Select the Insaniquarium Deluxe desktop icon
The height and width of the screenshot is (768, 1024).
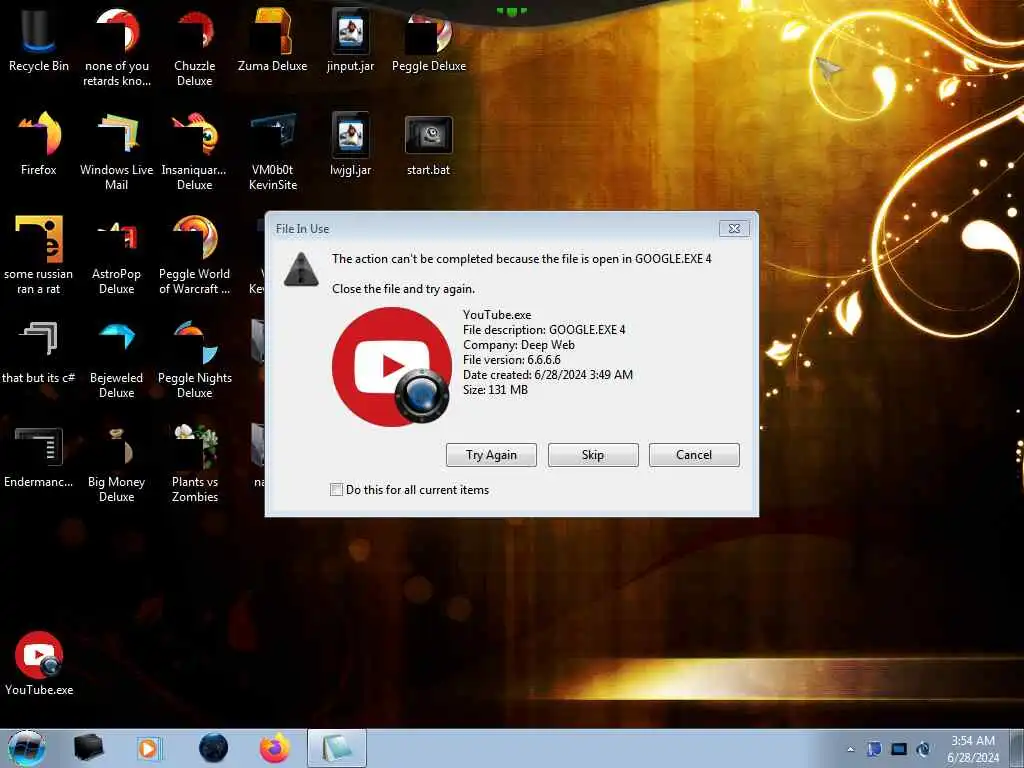pyautogui.click(x=195, y=151)
